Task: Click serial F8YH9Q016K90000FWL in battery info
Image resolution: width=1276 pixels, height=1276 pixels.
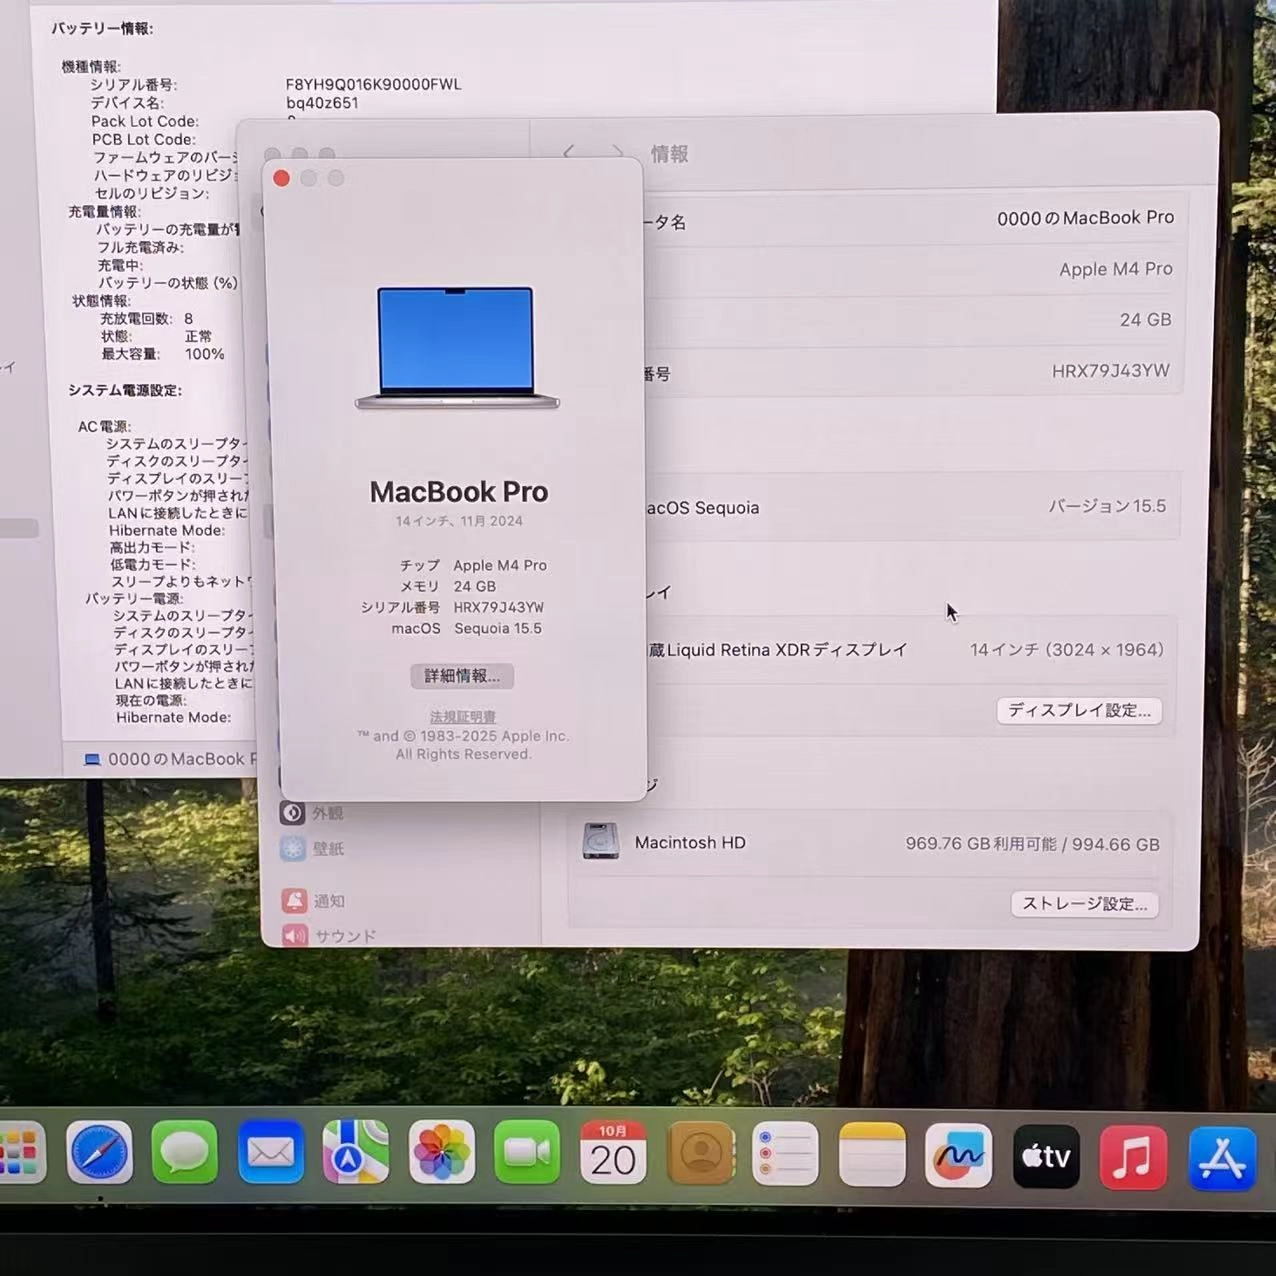Action: click(373, 85)
